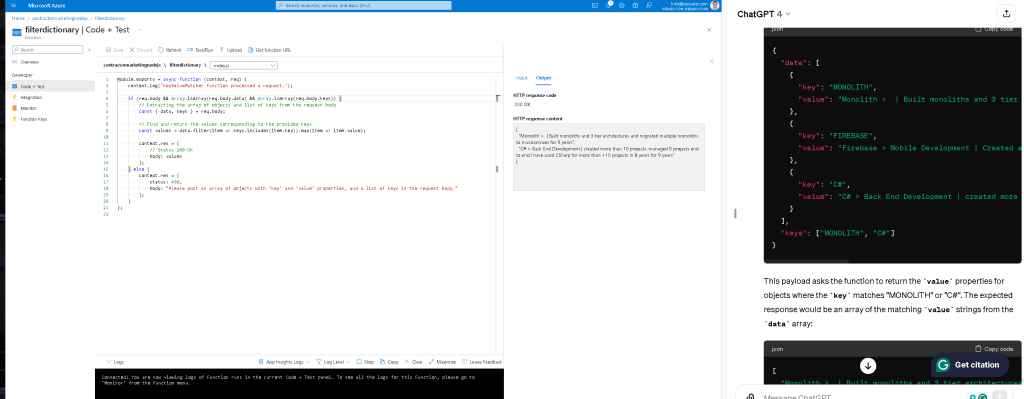This screenshot has width=1024, height=399.
Task: Copy code from the lower ChatGPT json block
Action: tap(994, 349)
